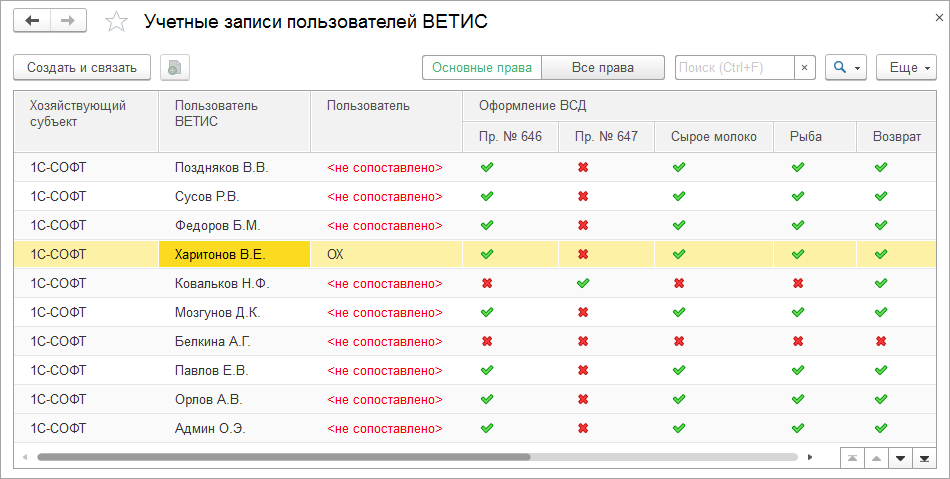
Task: Expand the Еще menu
Action: point(906,68)
